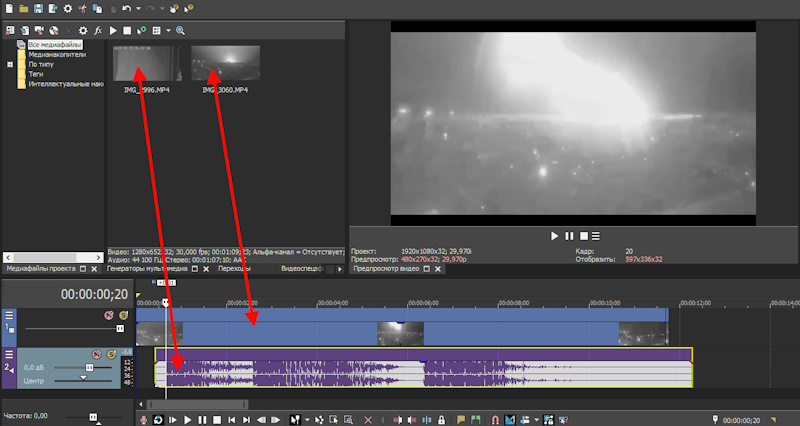Open the Redo history dropdown arrow
800x426 pixels.
[162, 9]
